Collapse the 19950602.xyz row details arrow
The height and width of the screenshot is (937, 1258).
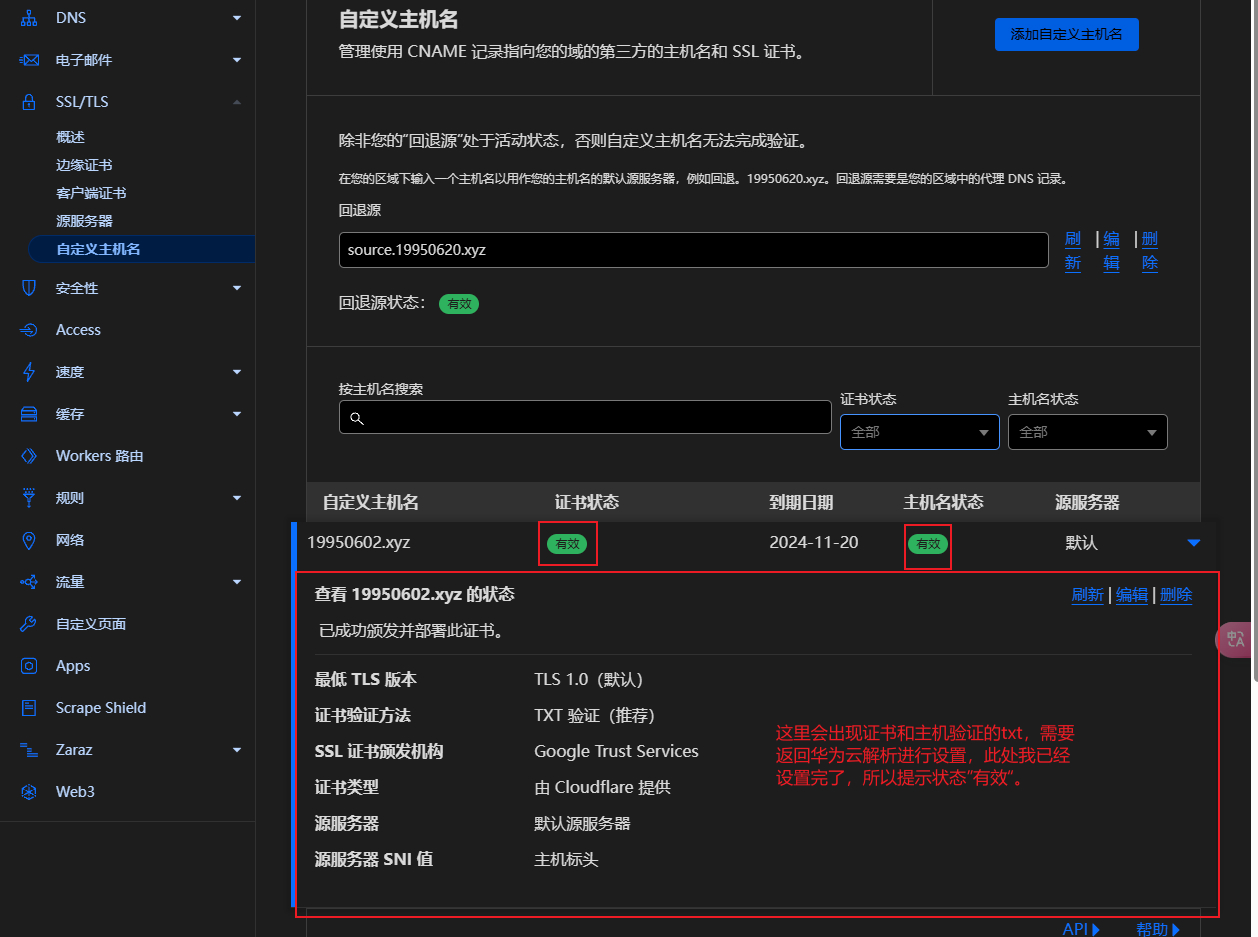(x=1193, y=543)
